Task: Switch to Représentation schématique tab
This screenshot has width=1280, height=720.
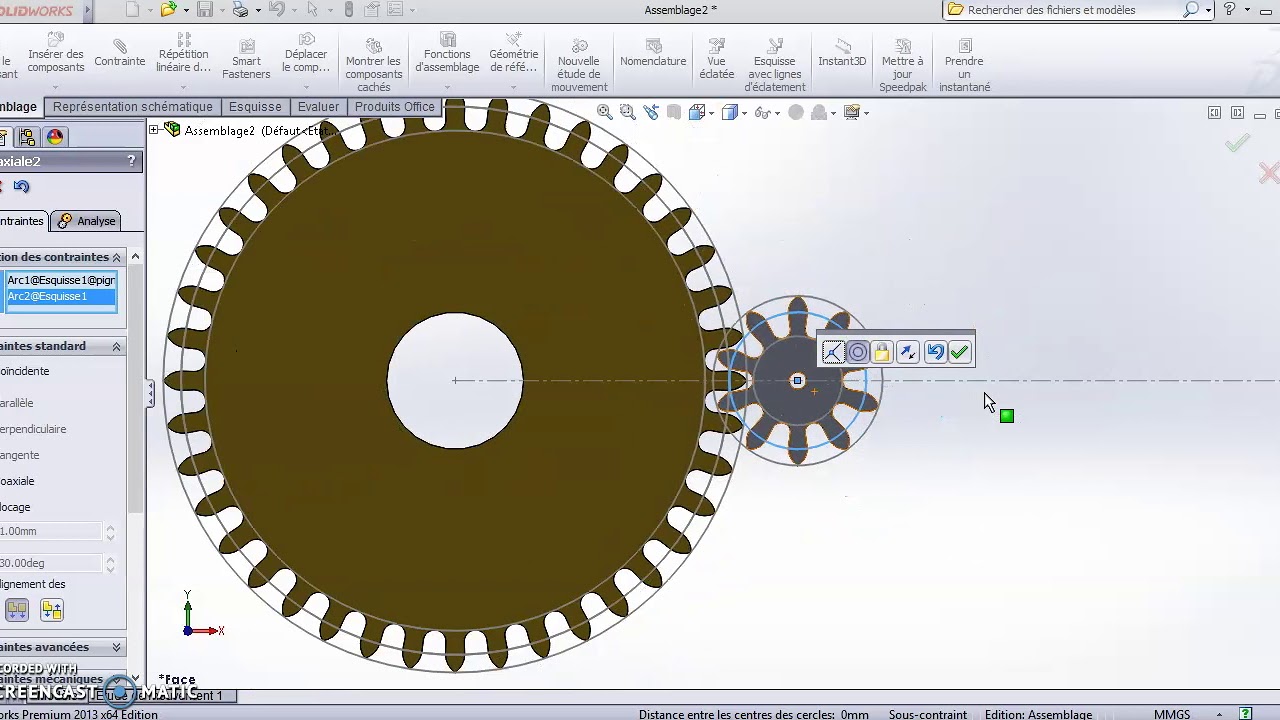Action: click(x=133, y=107)
